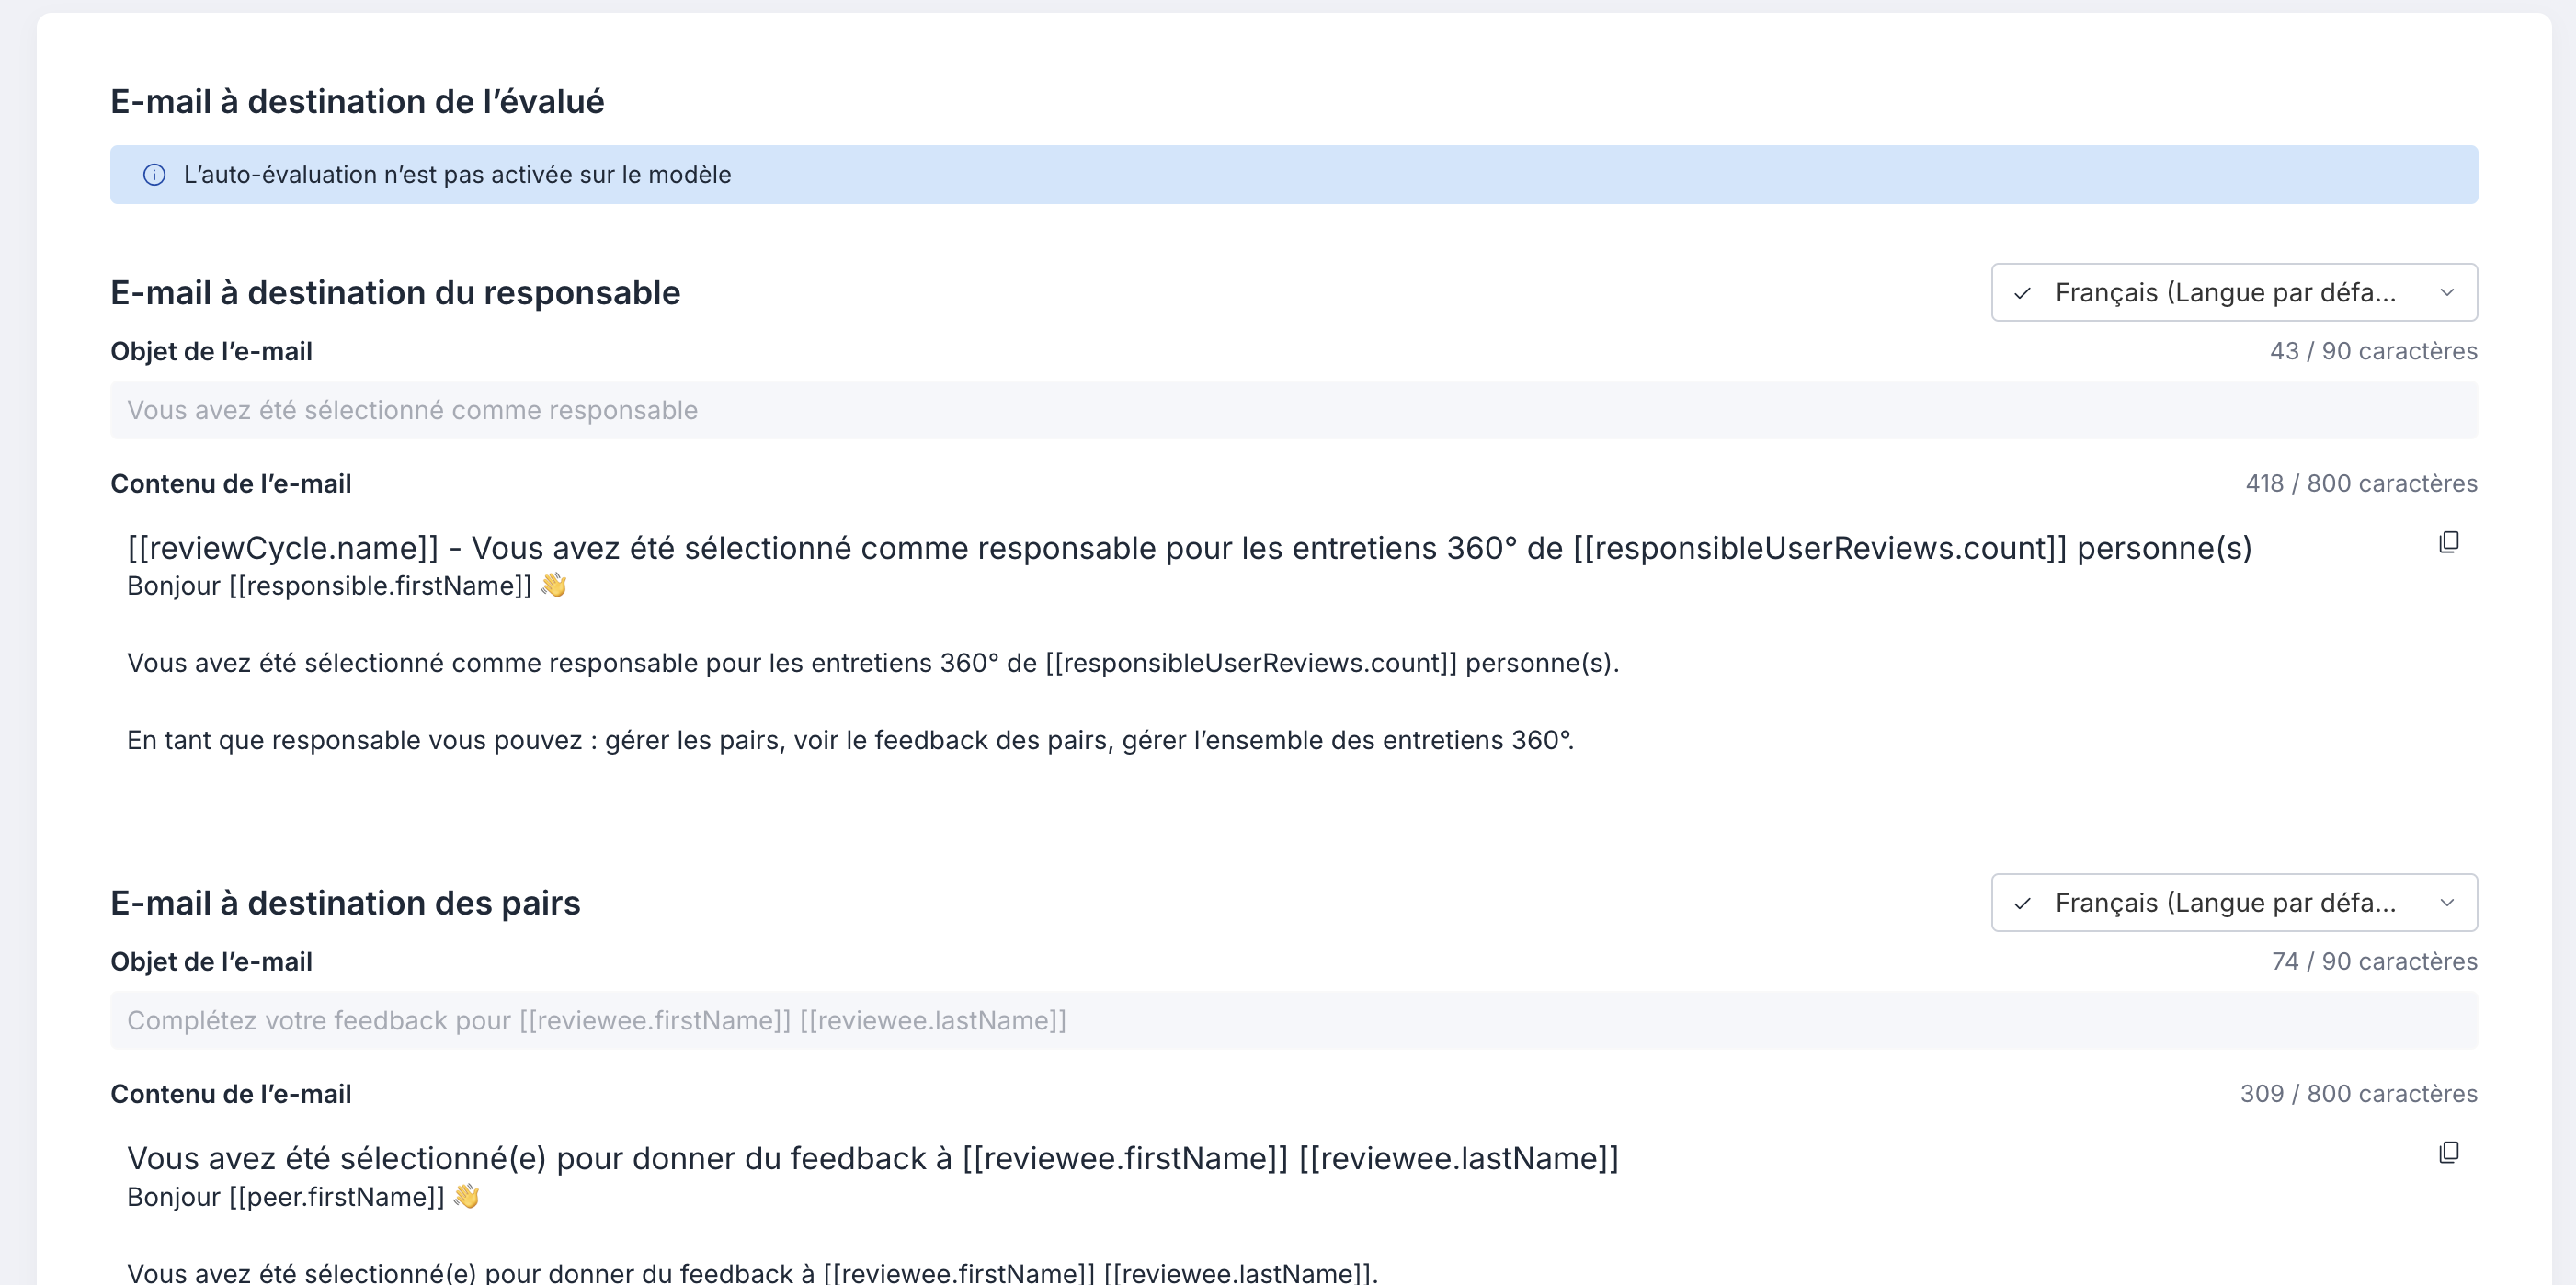Click the pairs content title about donner du feedback
The image size is (2576, 1285).
[872, 1158]
